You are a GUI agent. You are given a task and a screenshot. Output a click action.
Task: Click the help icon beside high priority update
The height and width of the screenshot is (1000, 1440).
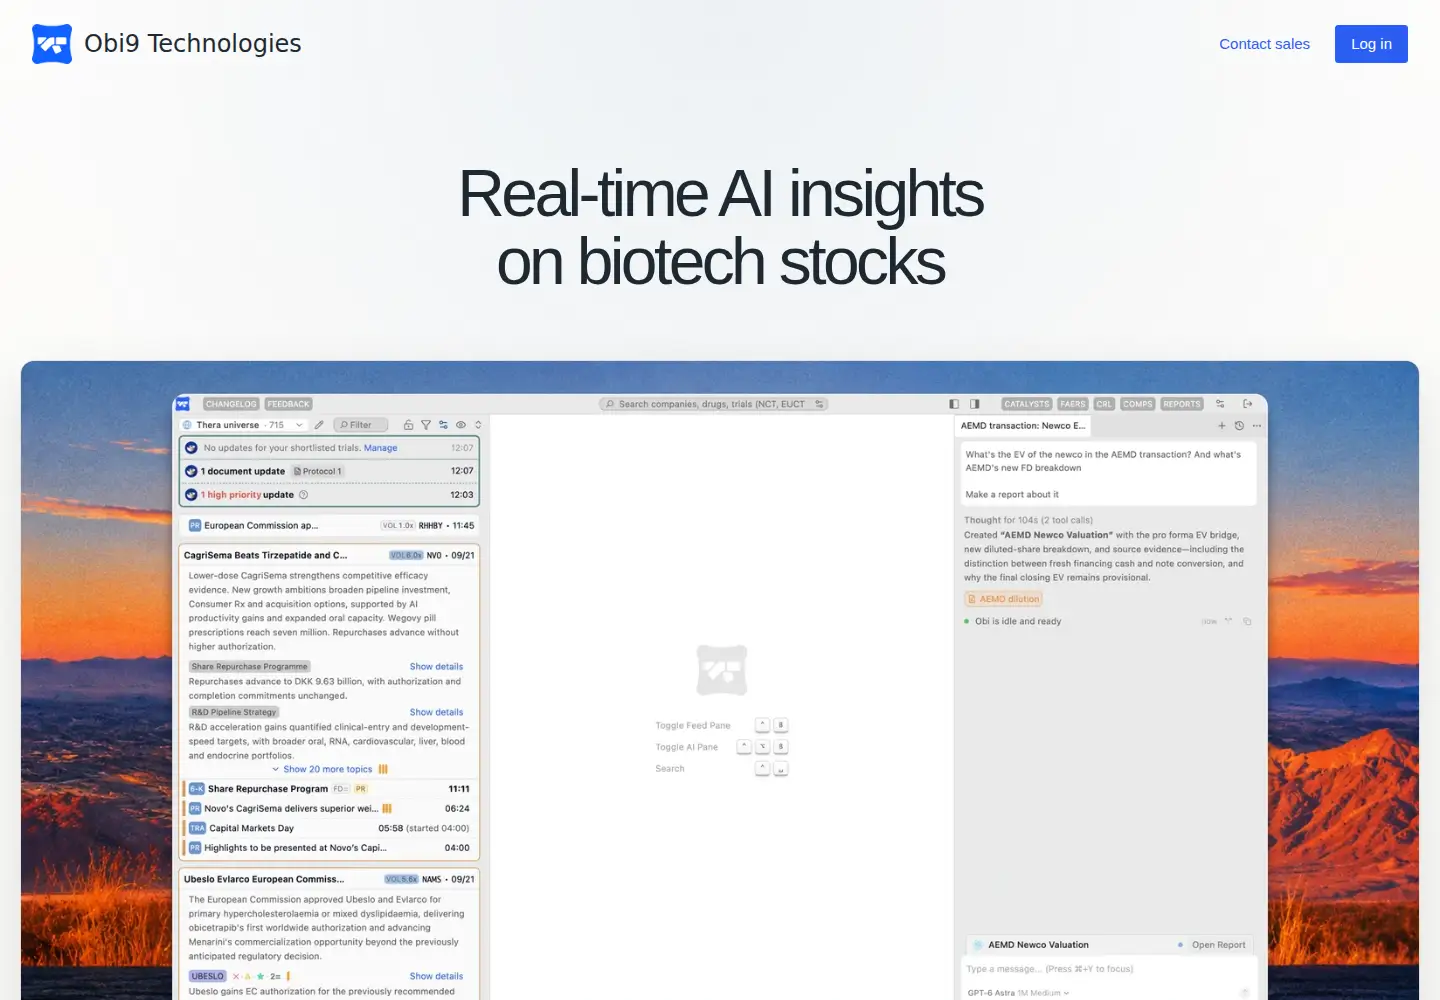pos(304,495)
